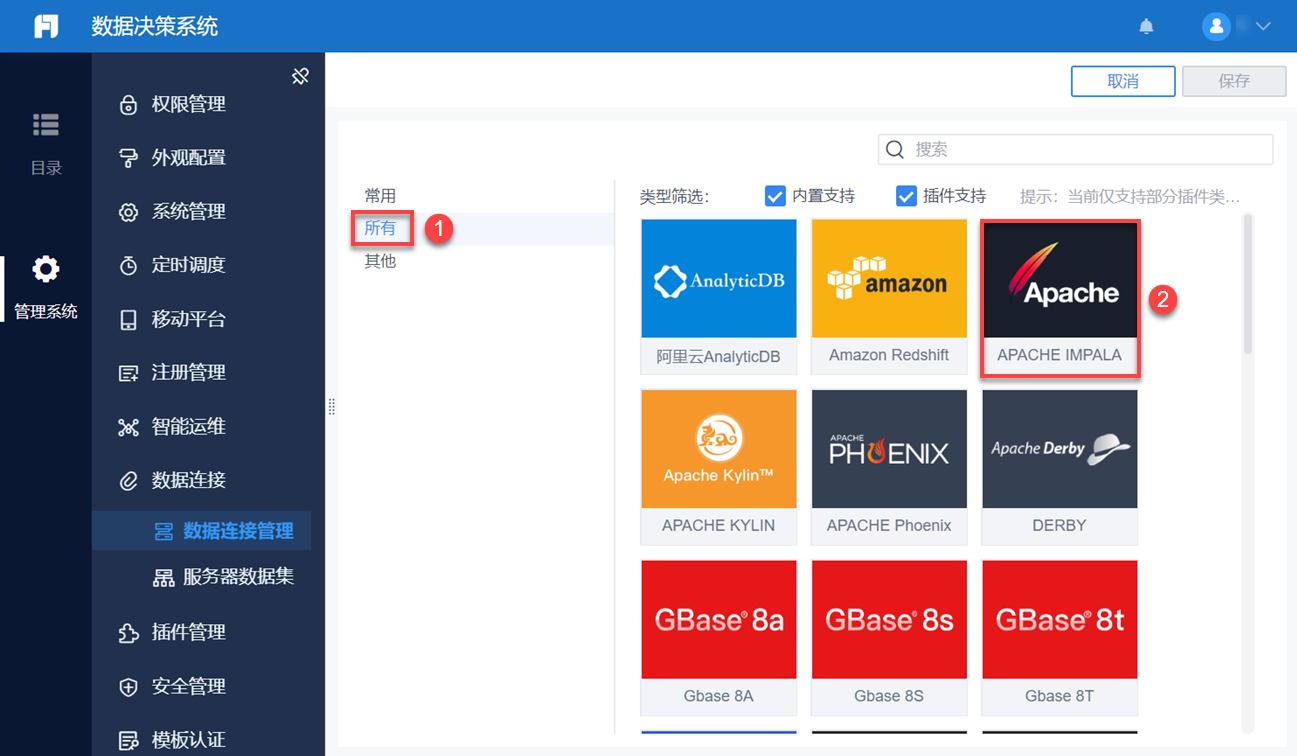Click the 安全管理 shield icon
The width and height of the screenshot is (1297, 756).
click(x=128, y=687)
